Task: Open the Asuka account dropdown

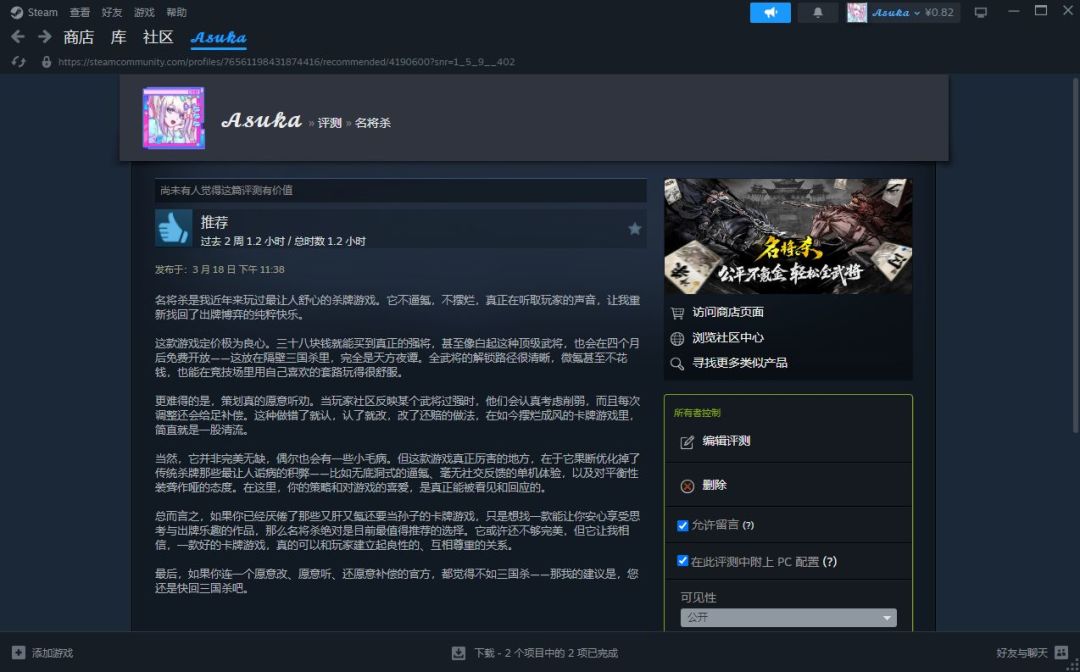Action: [895, 12]
